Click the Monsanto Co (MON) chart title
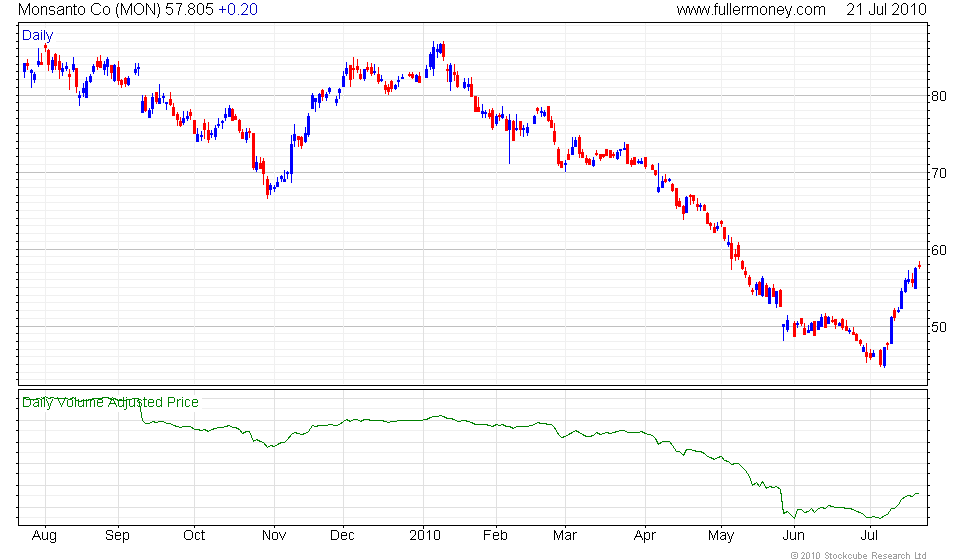The image size is (980, 560). [x=89, y=9]
